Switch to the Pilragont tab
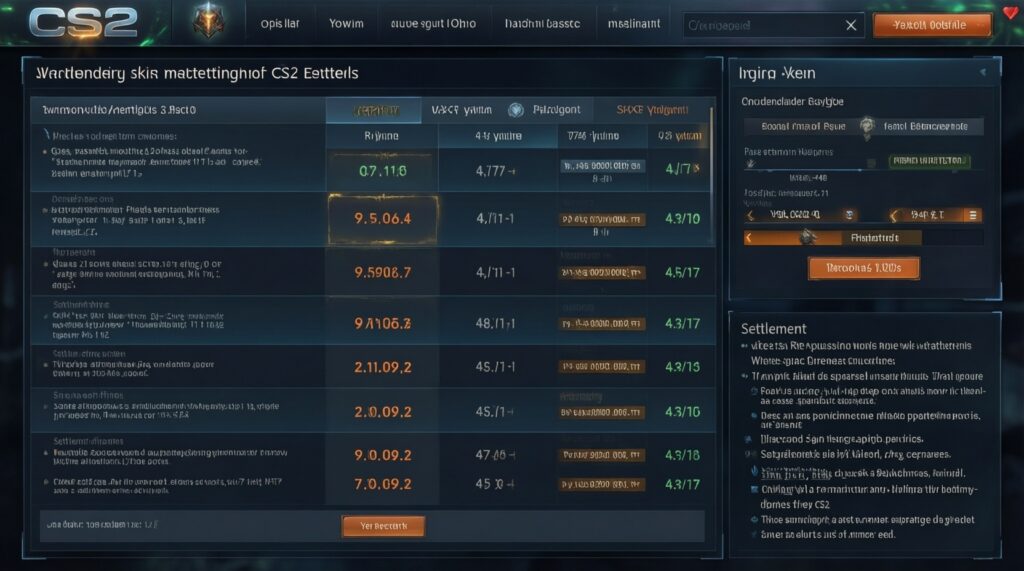Image resolution: width=1024 pixels, height=571 pixels. coord(556,110)
